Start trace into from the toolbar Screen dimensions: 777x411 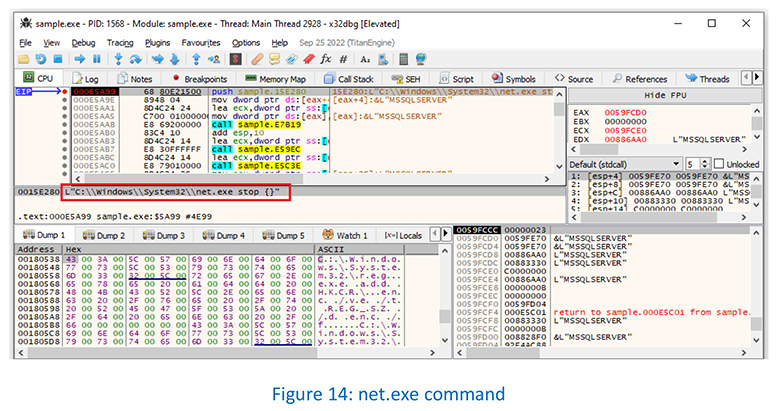point(158,59)
